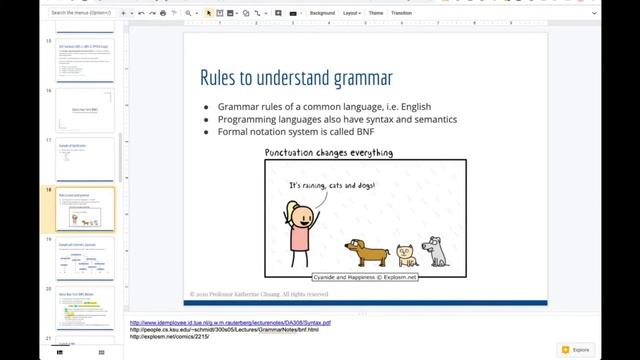Click the input tools keyboard icon
This screenshot has width=640, height=360.
pyautogui.click(x=293, y=13)
